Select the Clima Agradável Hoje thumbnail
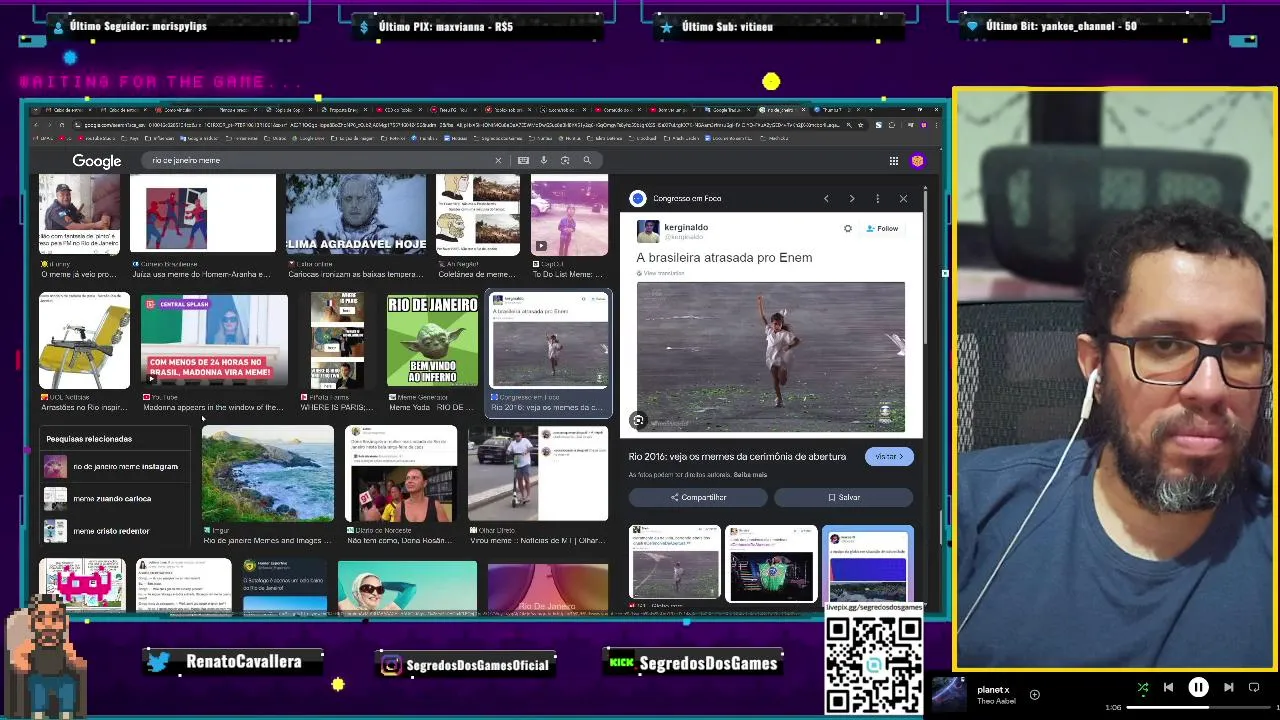 click(x=356, y=214)
